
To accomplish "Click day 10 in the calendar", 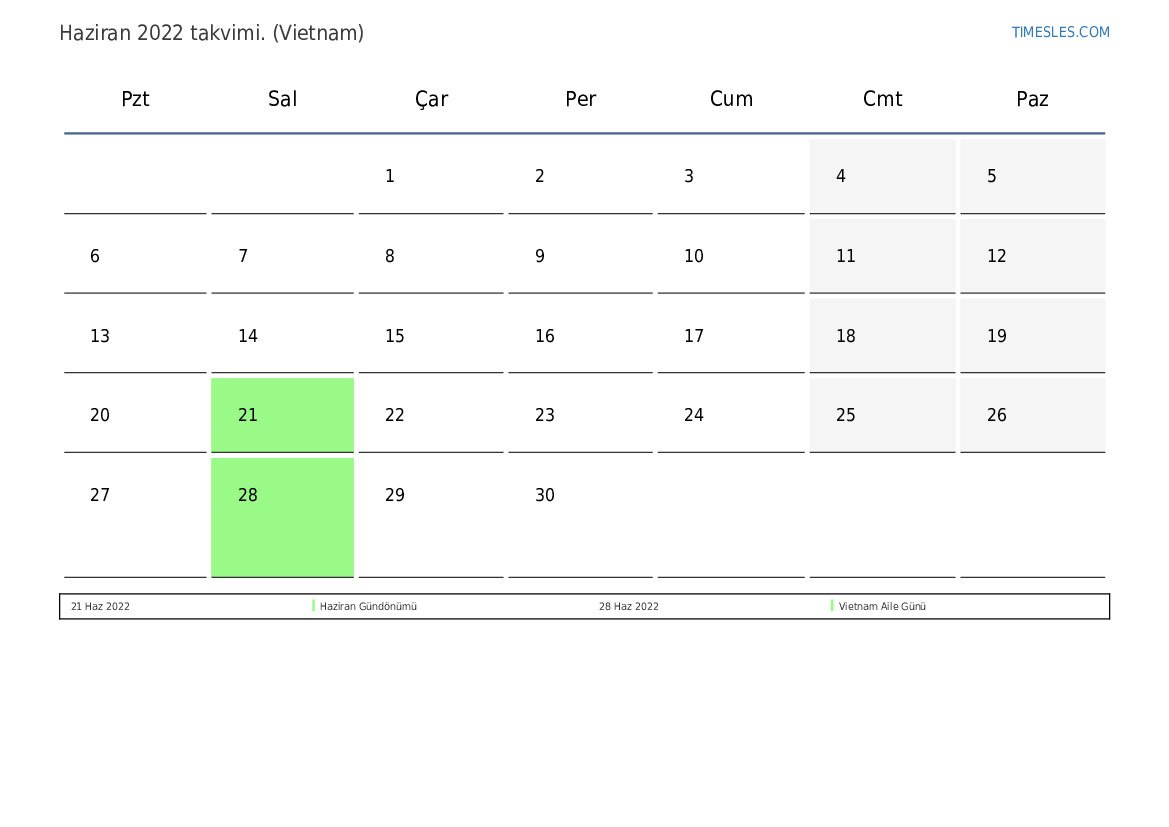I will point(731,256).
